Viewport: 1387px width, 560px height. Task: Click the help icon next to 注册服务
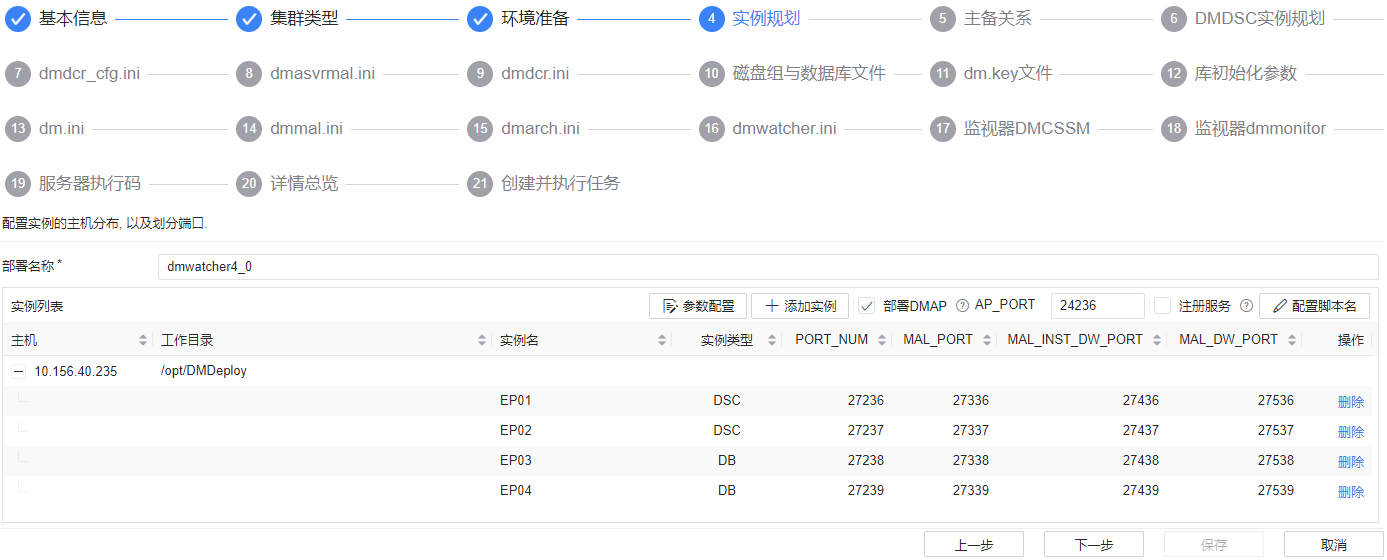click(1246, 306)
